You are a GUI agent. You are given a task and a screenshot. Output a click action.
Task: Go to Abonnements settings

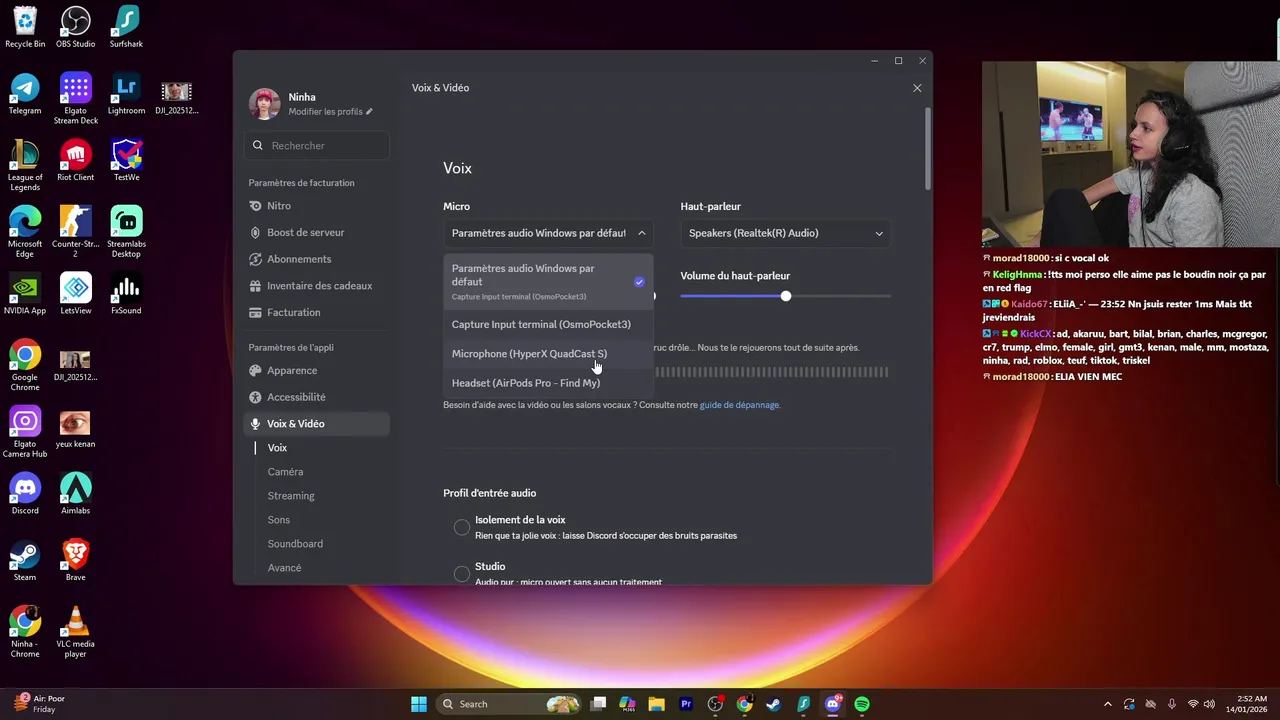[x=317, y=259]
